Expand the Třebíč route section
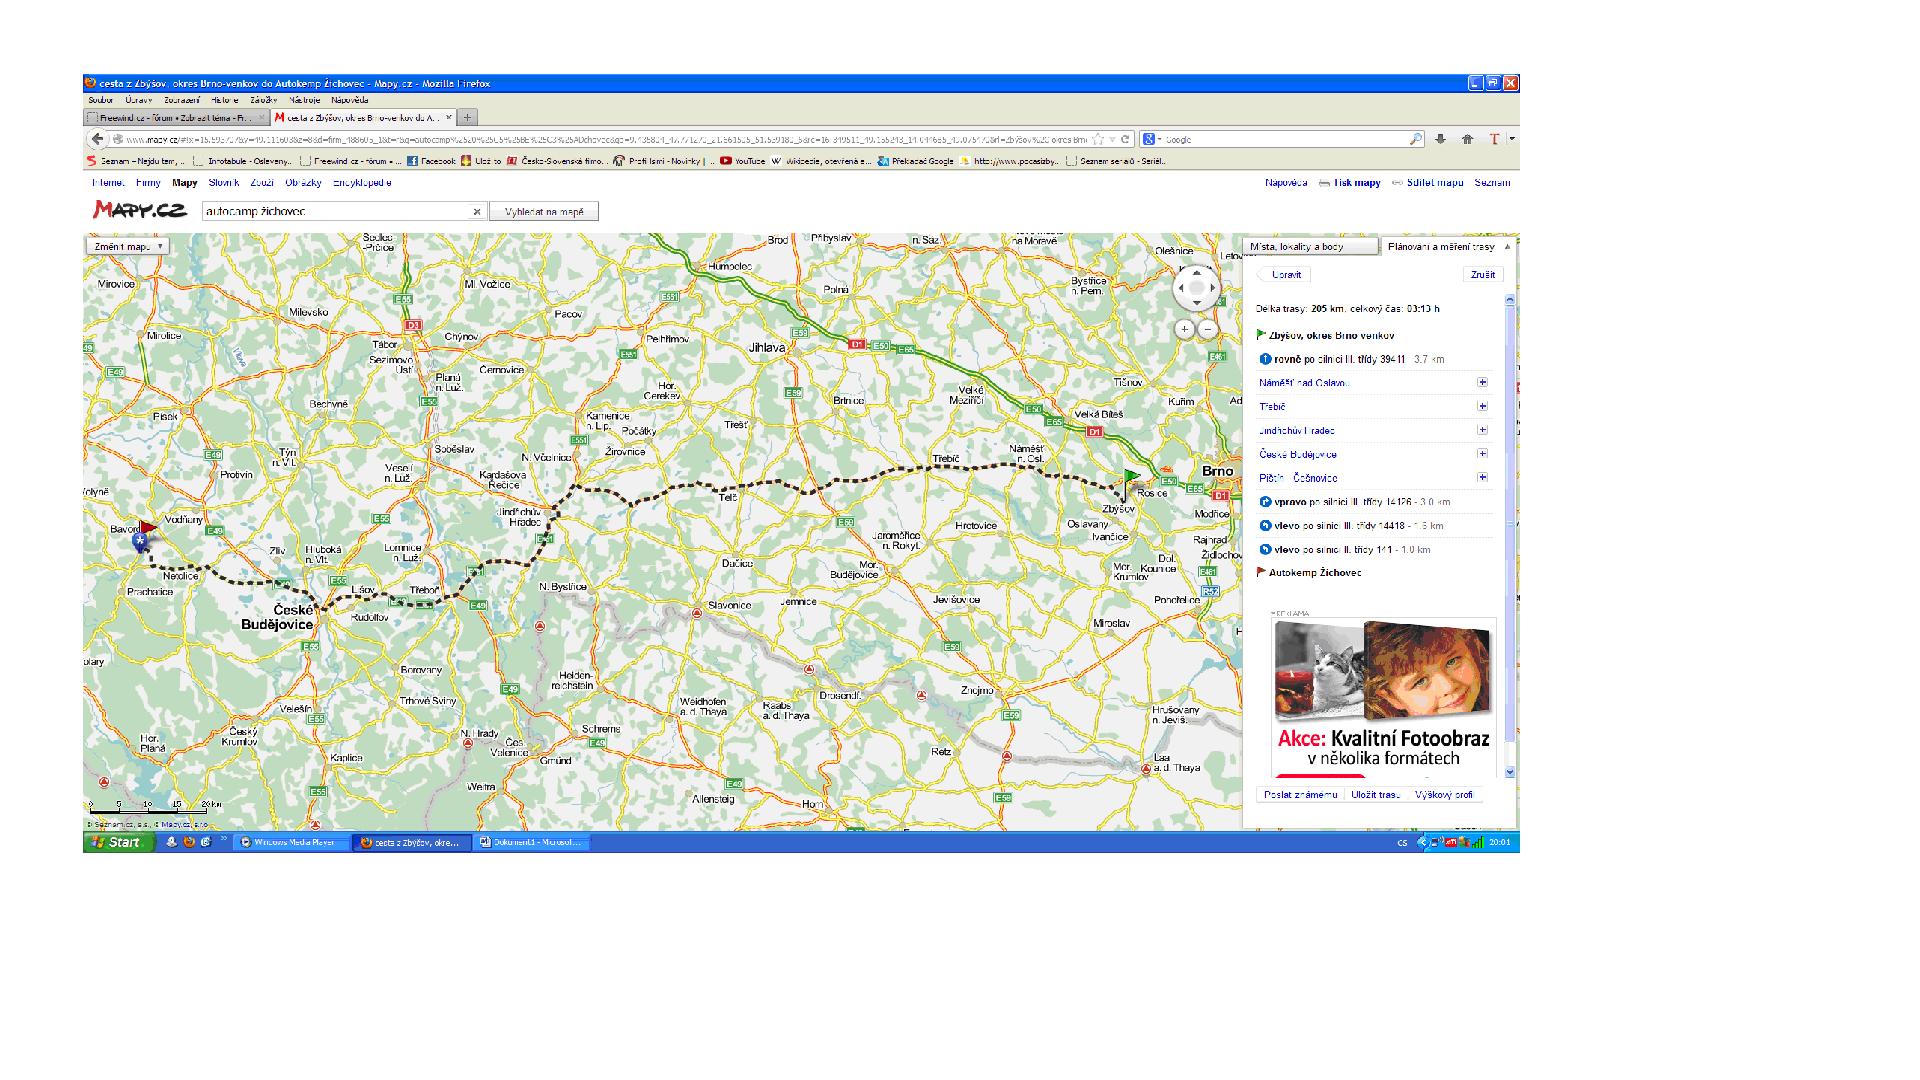 pos(1482,407)
